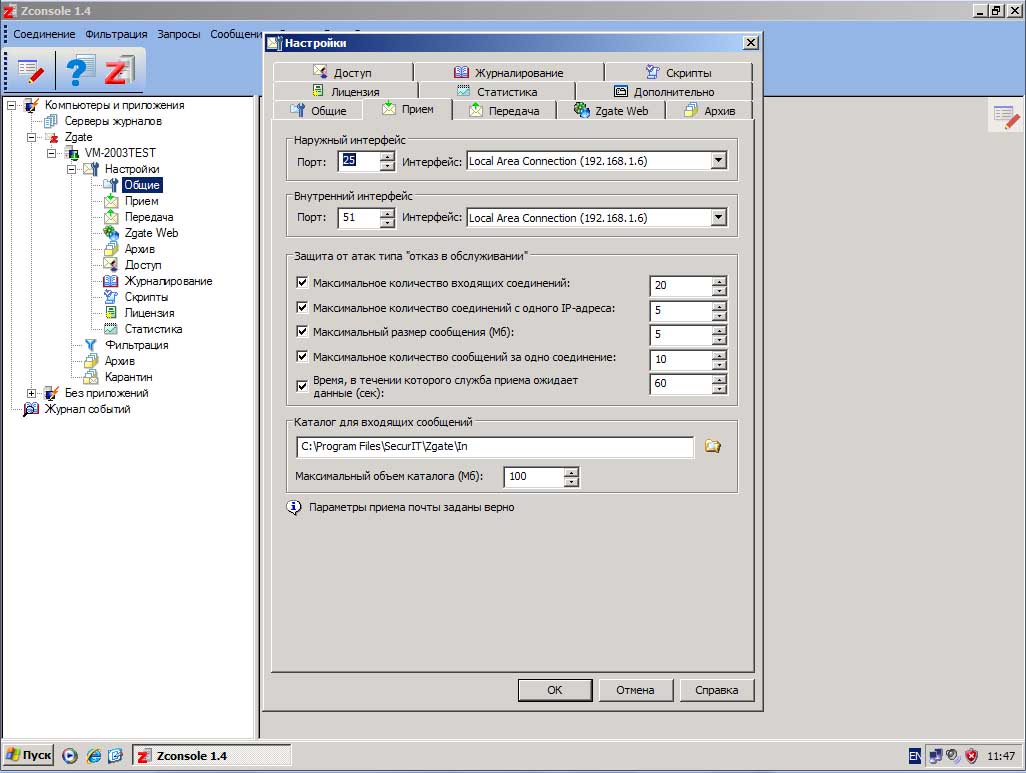Click the incoming catalog path field
This screenshot has width=1026, height=773.
[x=495, y=446]
